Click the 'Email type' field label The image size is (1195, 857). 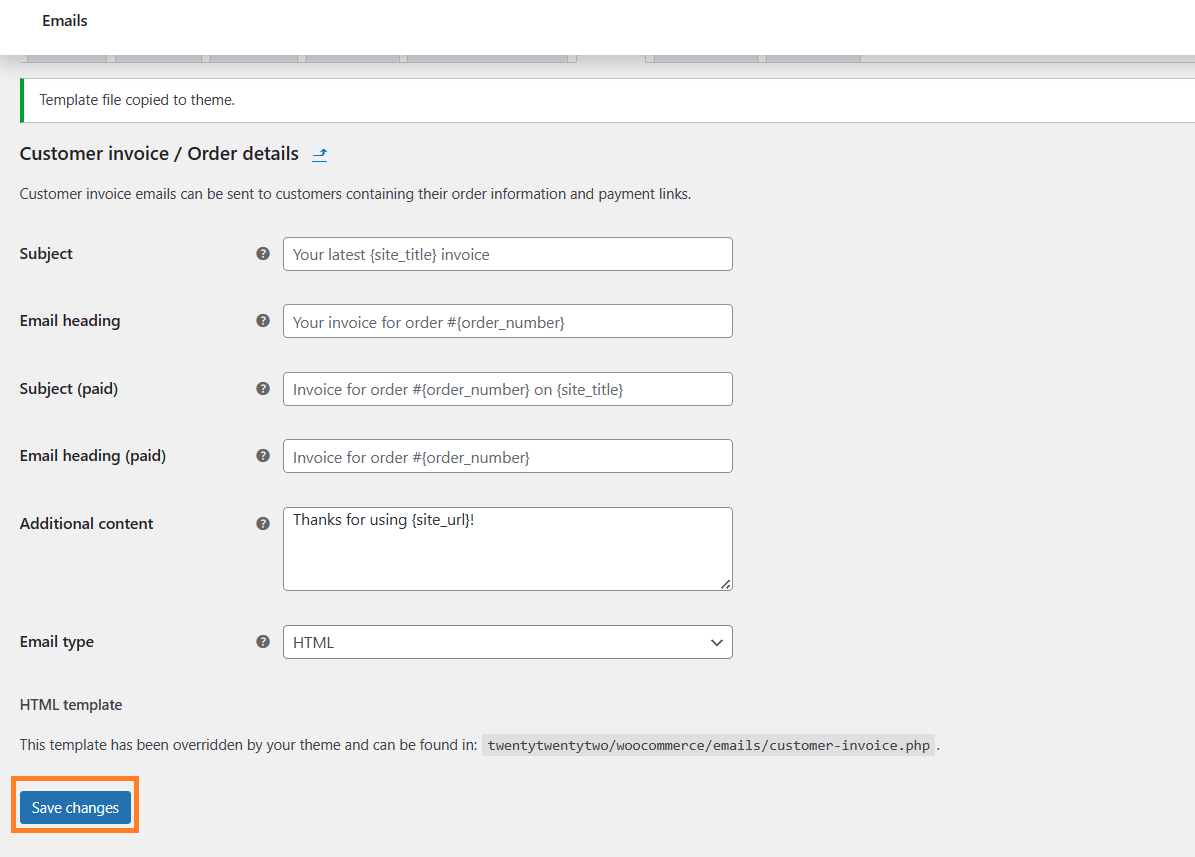57,642
